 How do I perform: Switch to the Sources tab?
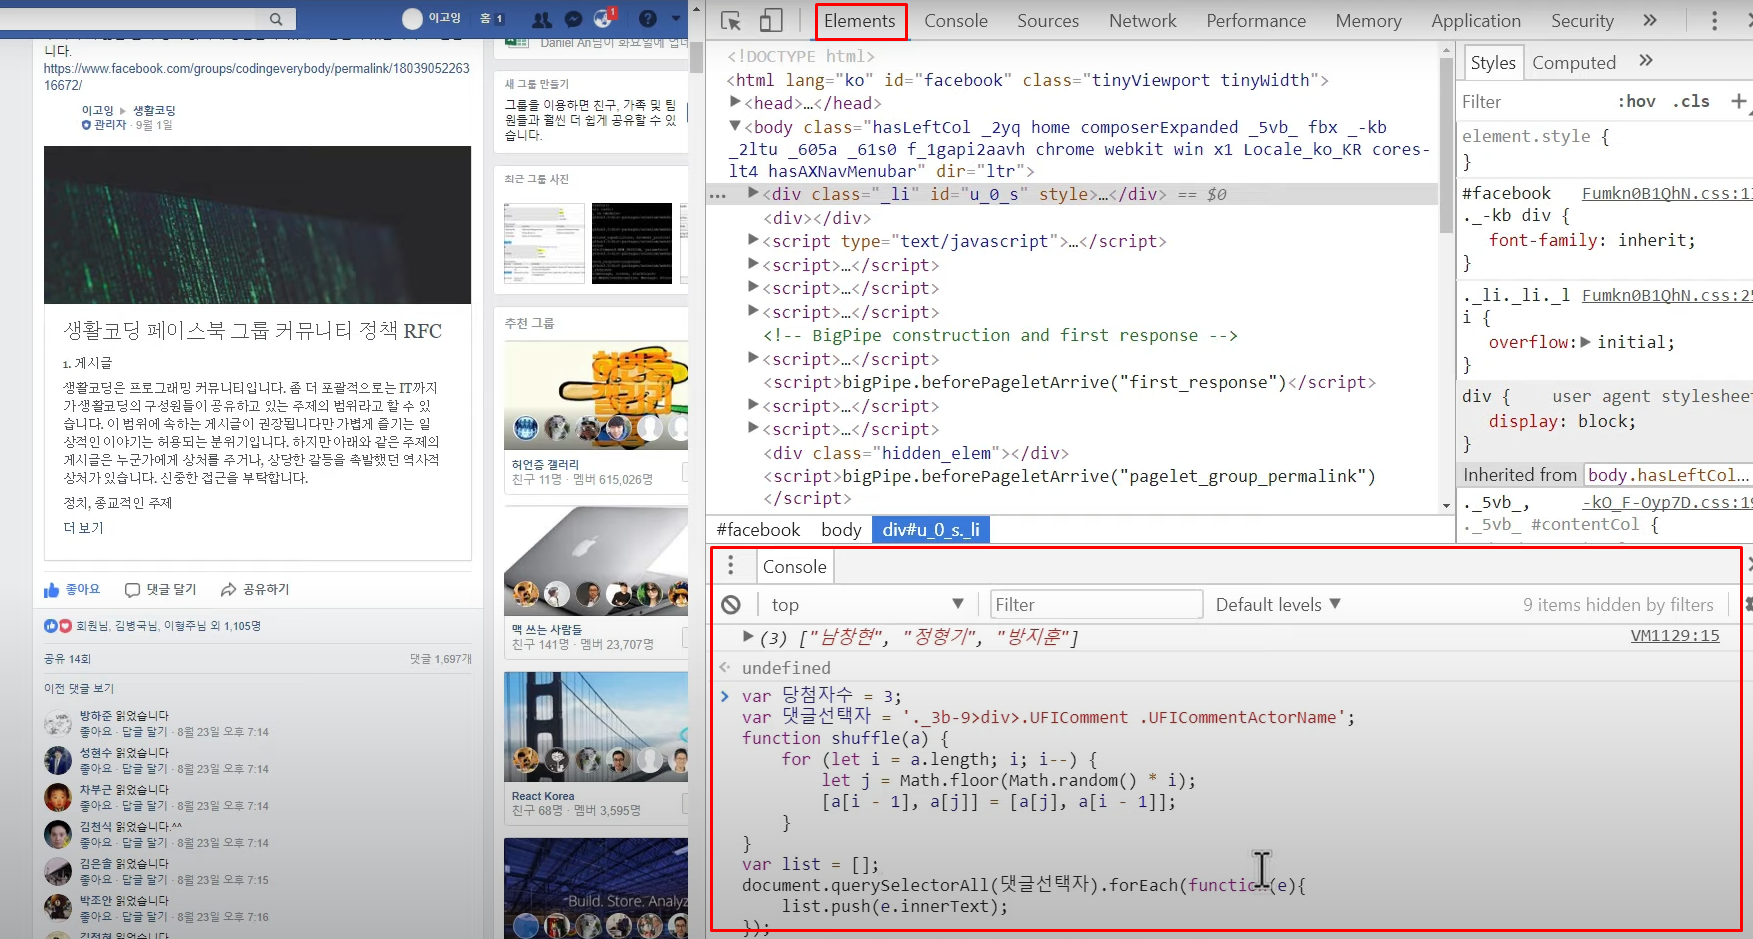[1048, 21]
